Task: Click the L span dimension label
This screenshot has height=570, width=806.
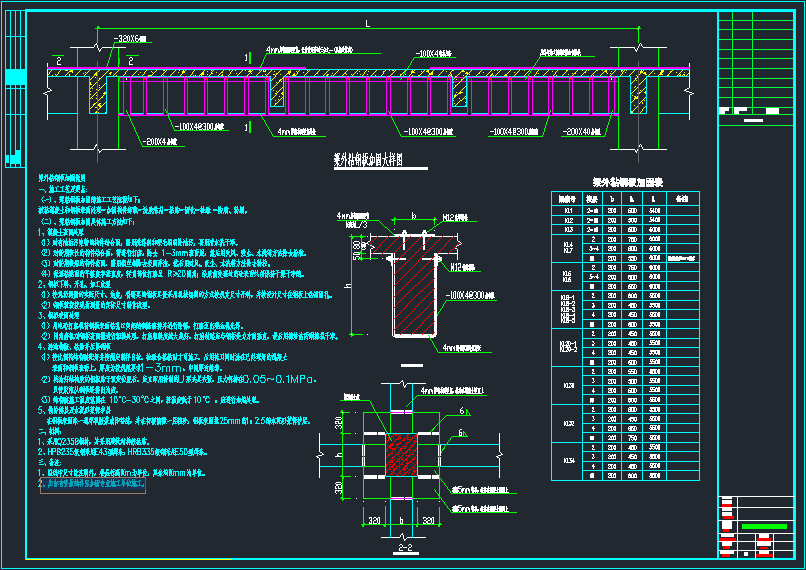Action: tap(367, 22)
